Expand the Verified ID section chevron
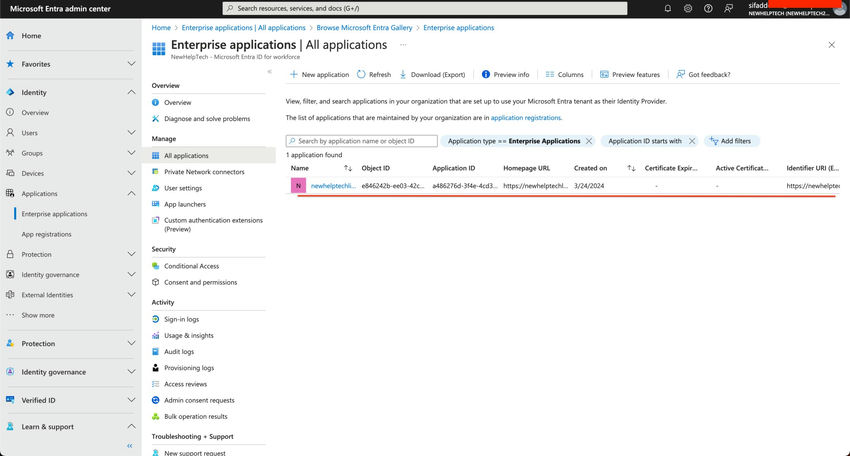This screenshot has height=456, width=850. point(131,400)
